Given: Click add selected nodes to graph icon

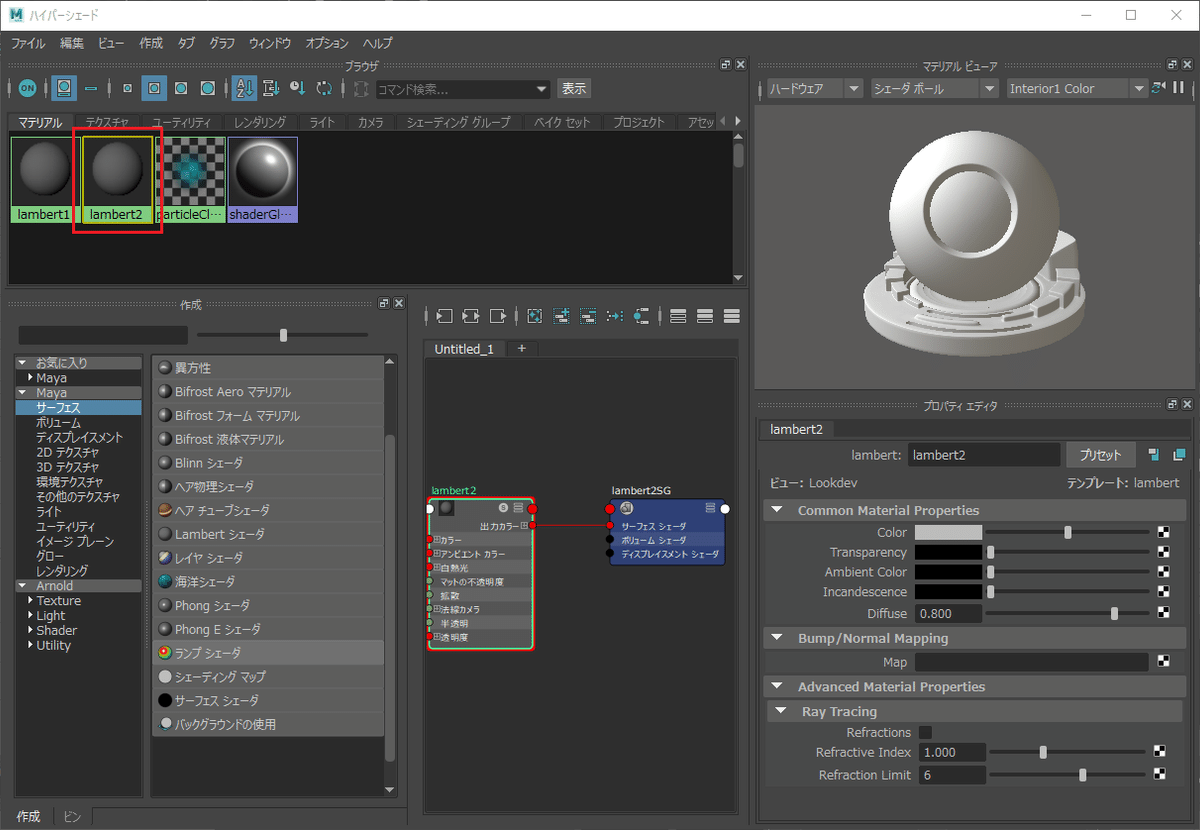Looking at the screenshot, I should coord(561,316).
